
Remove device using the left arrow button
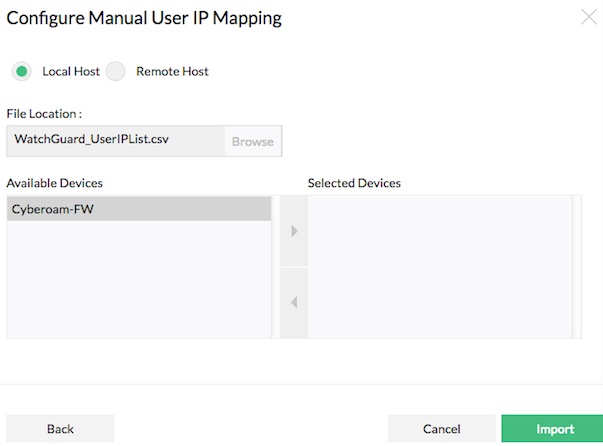(294, 302)
